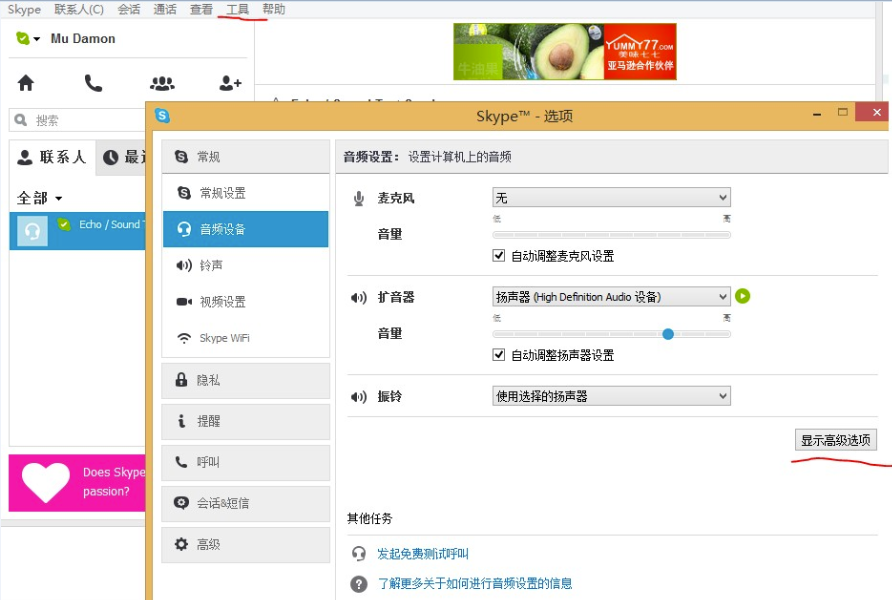Select Skype WiFi in the options sidebar

point(246,338)
